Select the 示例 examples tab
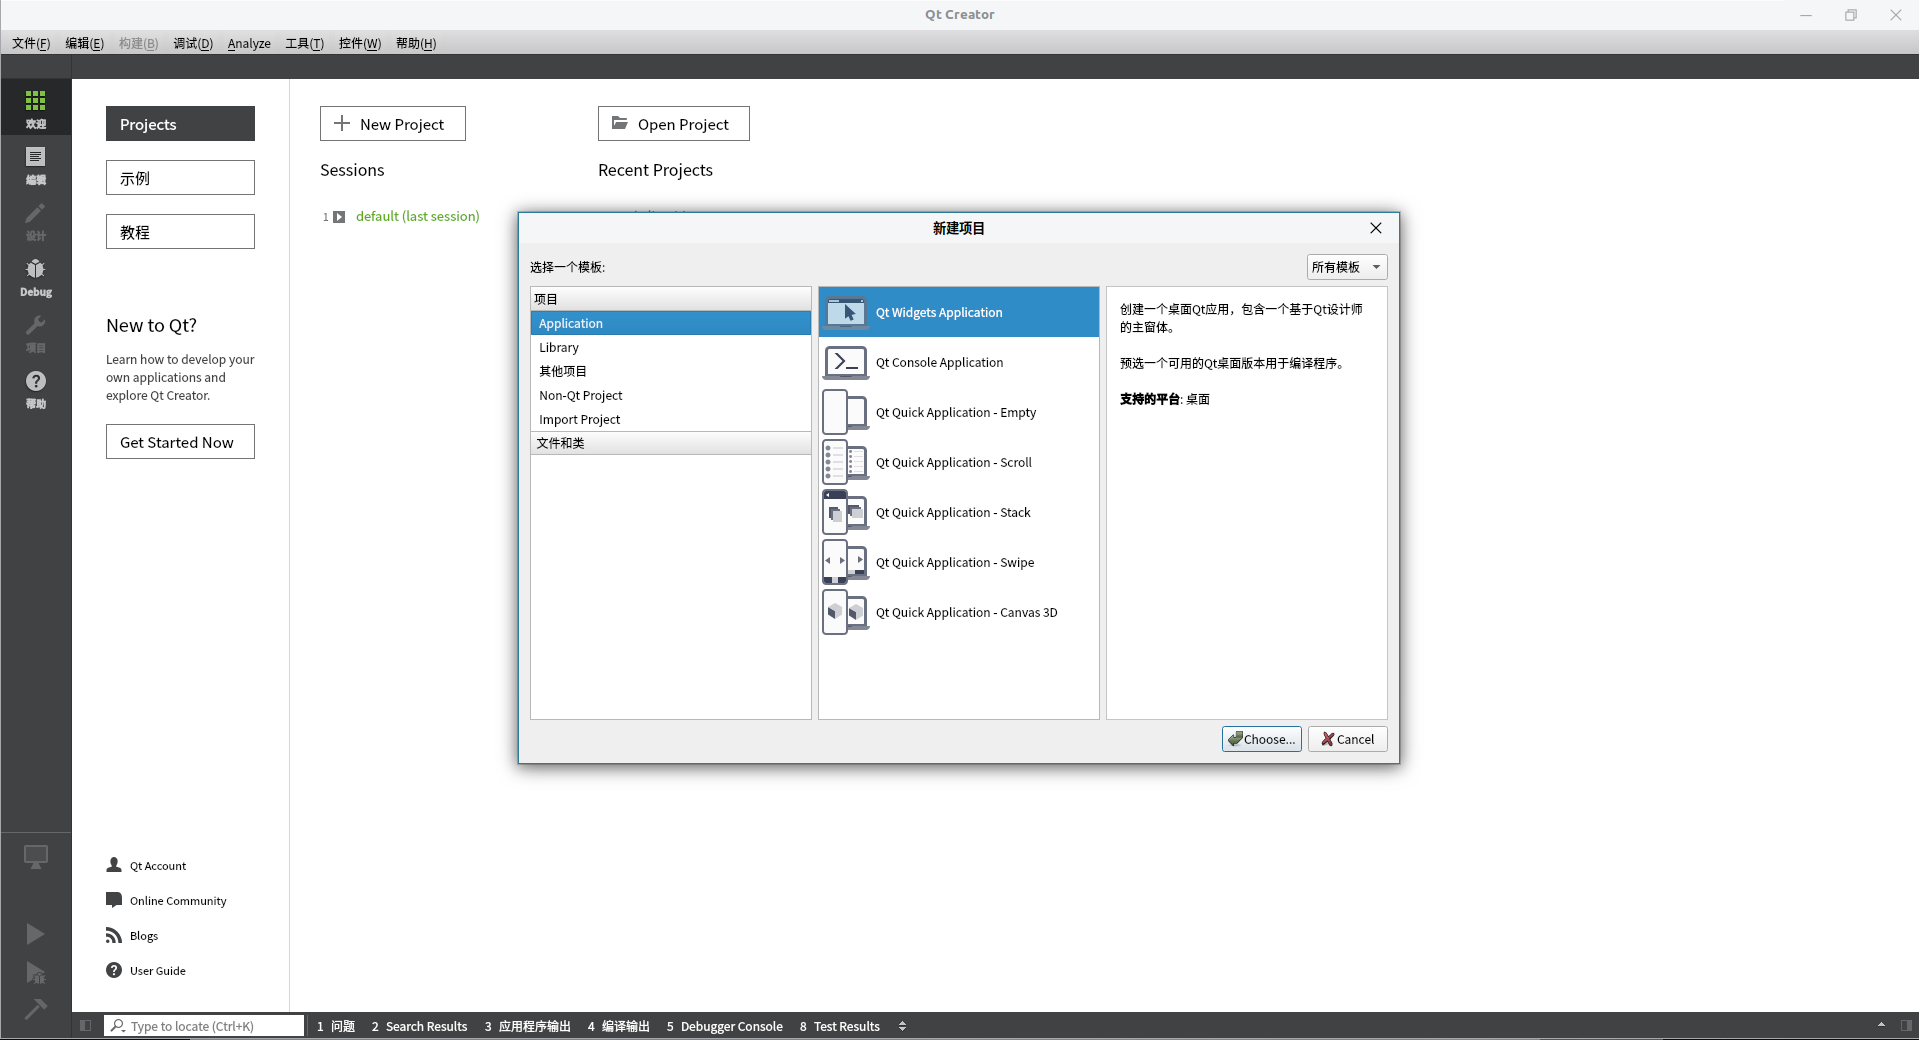The image size is (1919, 1040). point(180,178)
